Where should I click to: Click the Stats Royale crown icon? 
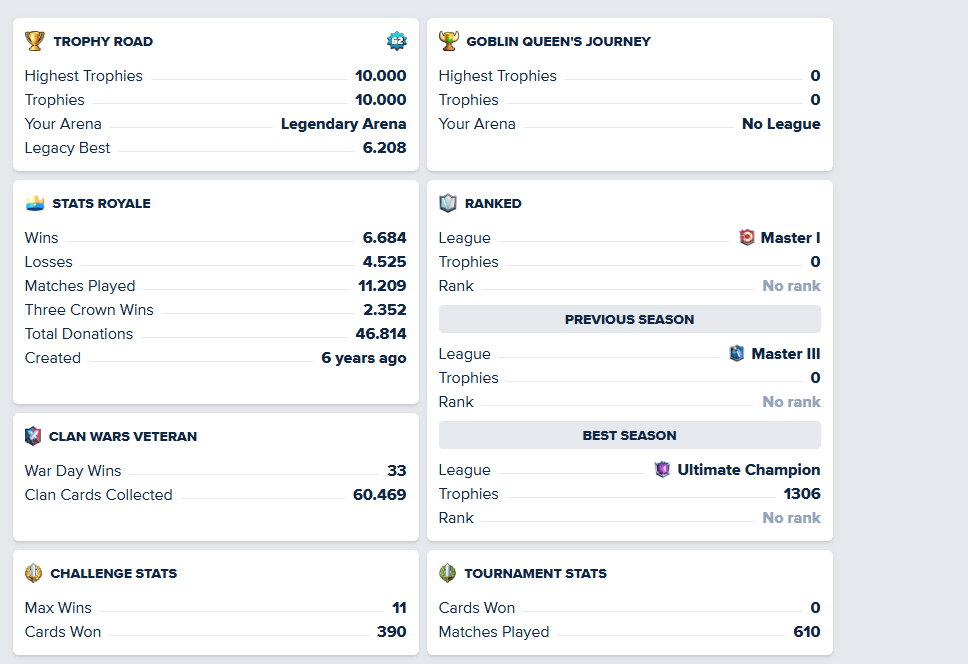[x=35, y=203]
